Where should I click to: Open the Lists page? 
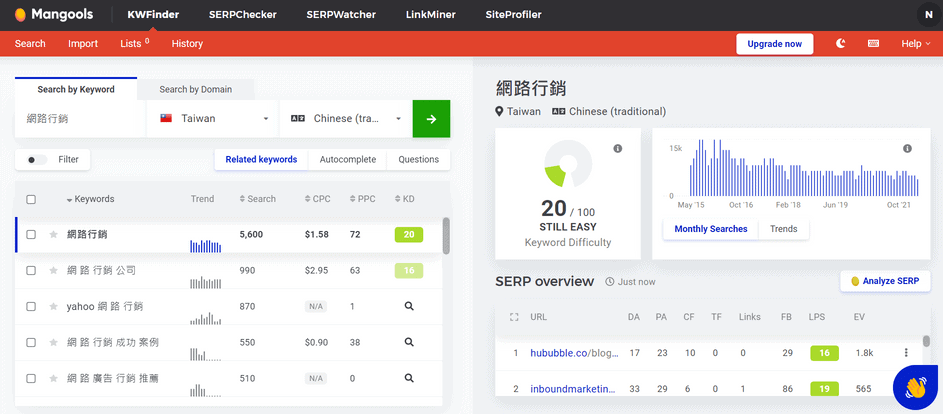[135, 43]
